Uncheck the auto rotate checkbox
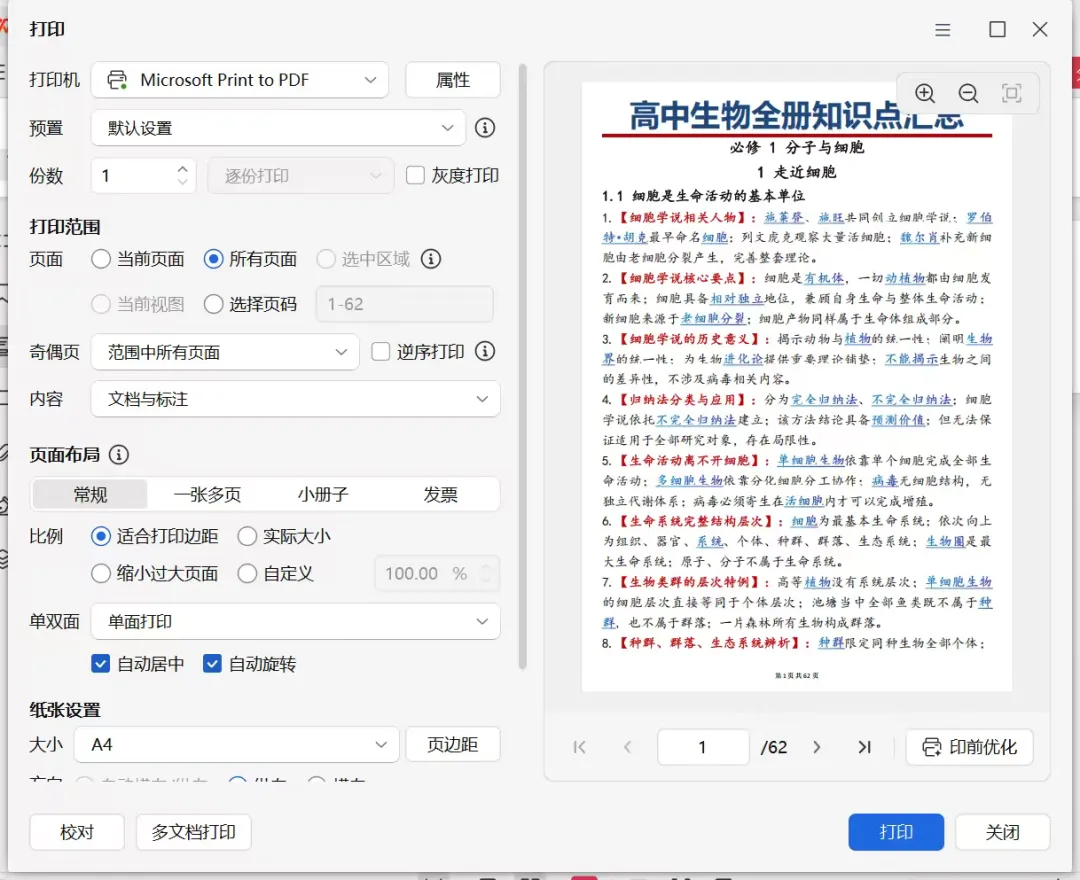Viewport: 1080px width, 880px height. point(212,664)
